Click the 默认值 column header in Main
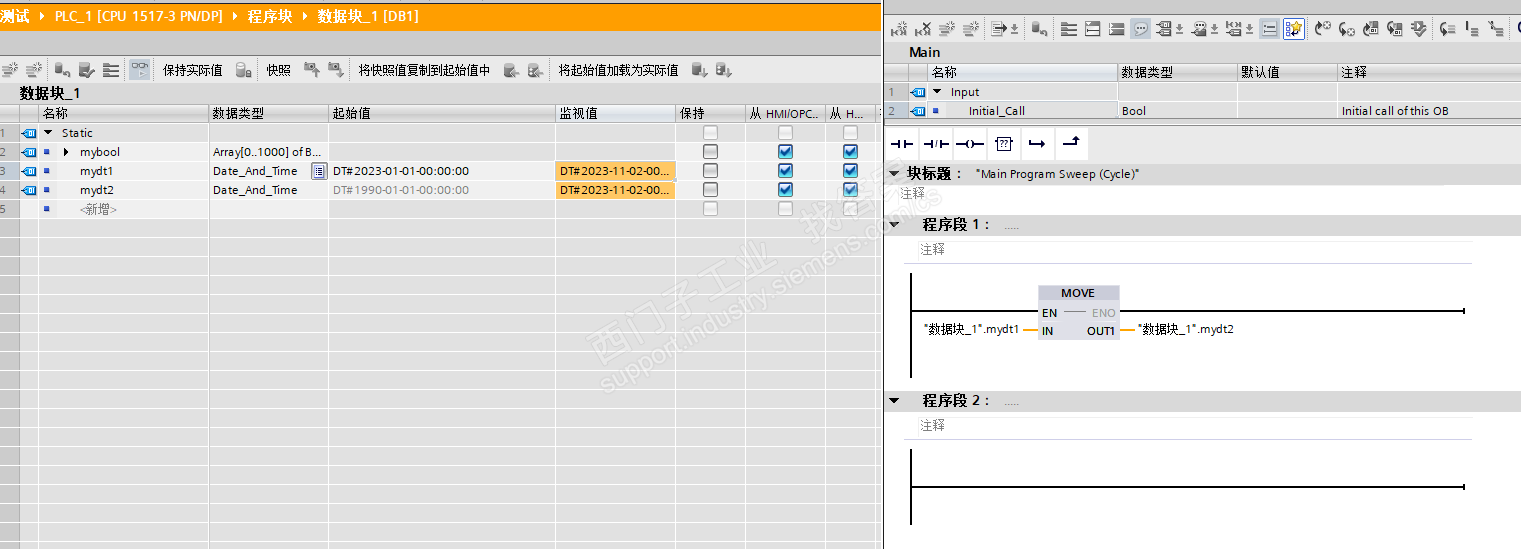1521x549 pixels. click(x=1287, y=72)
